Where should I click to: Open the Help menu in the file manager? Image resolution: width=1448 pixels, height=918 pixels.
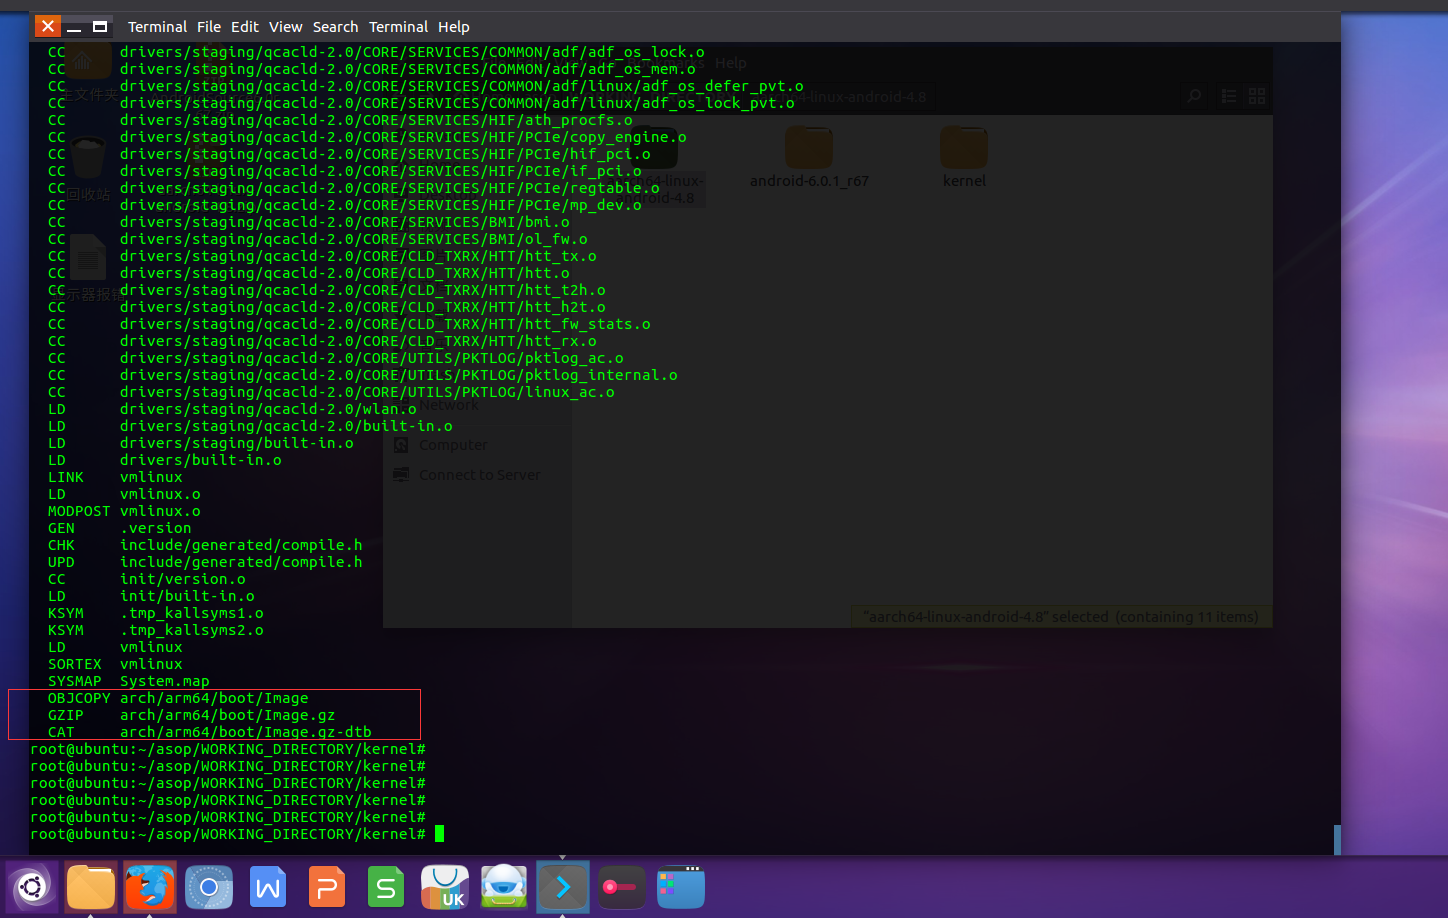(x=730, y=63)
